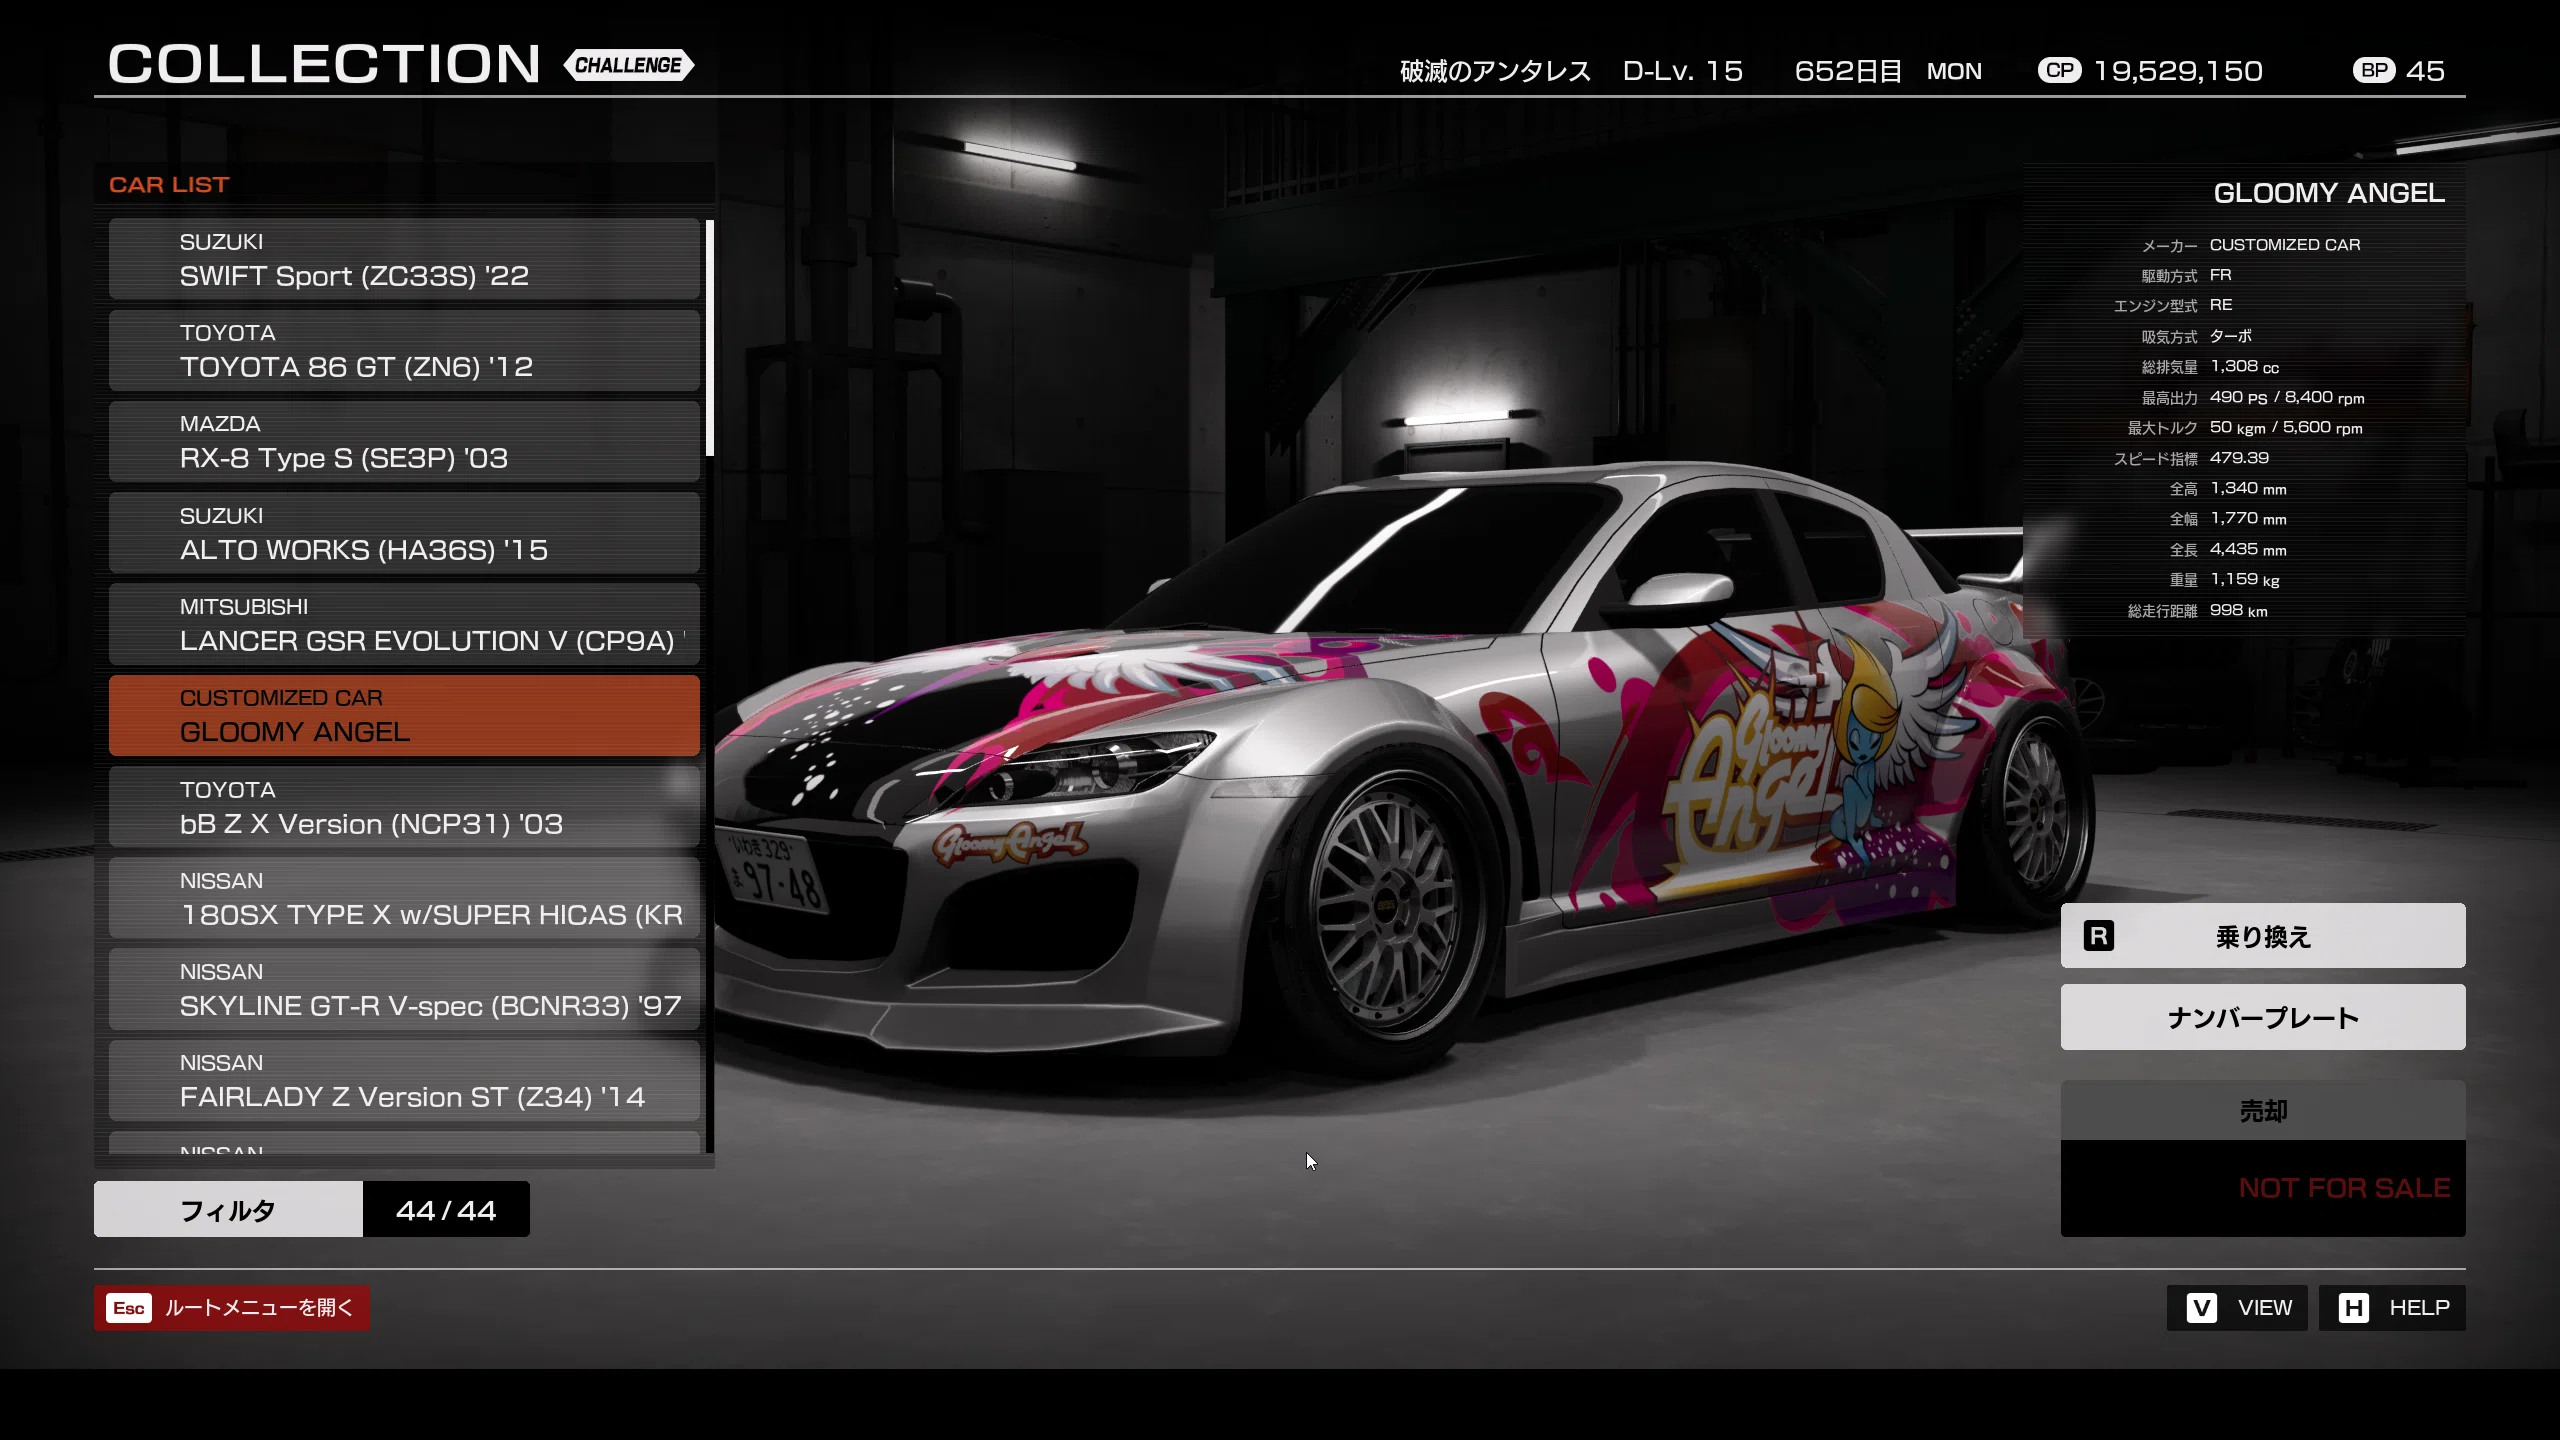
Task: Click the BP points icon
Action: [2374, 70]
